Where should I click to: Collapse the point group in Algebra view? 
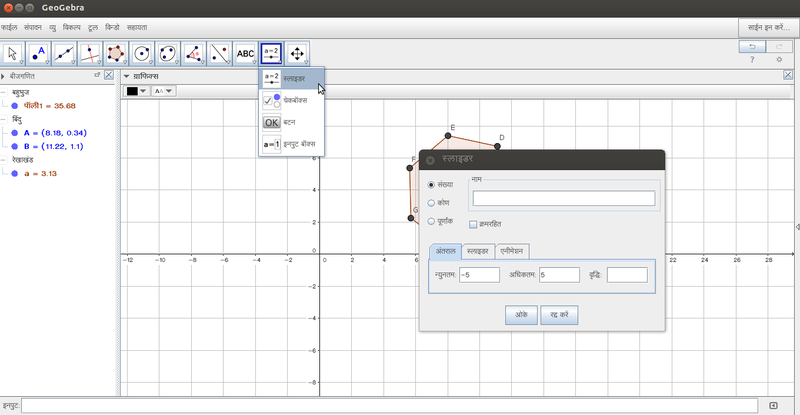[4, 119]
